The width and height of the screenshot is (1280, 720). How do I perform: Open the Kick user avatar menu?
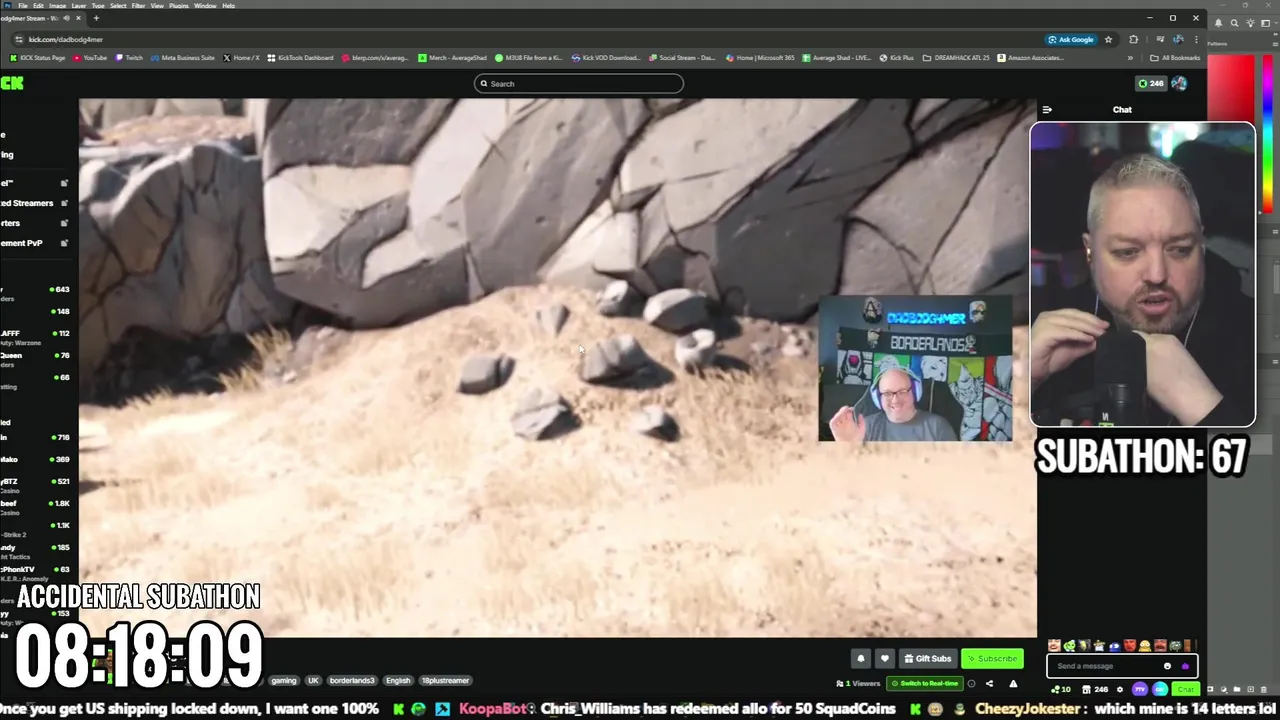tap(1179, 83)
